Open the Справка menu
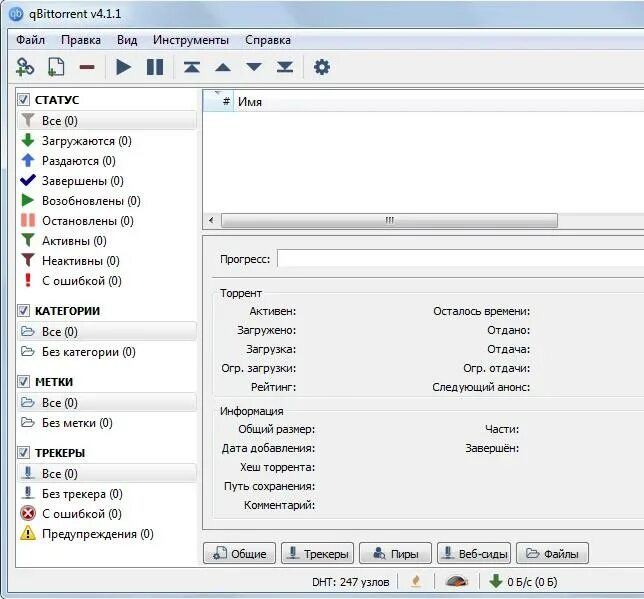Screen dimensions: 644x599 268,40
